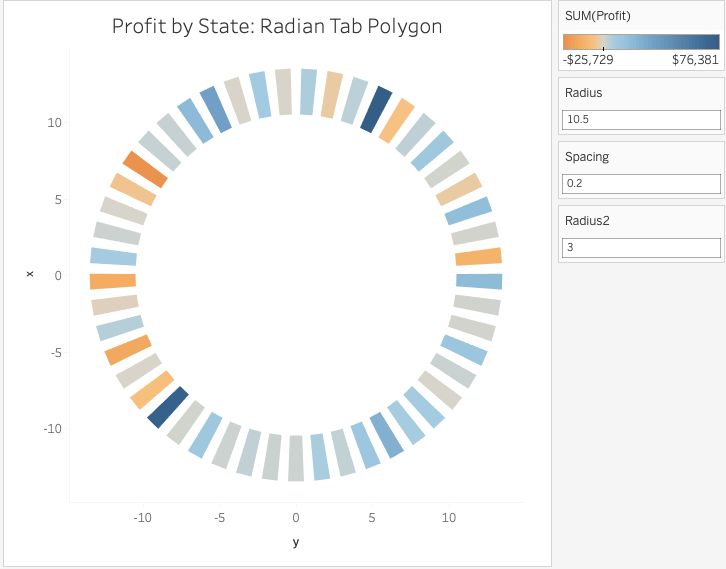
Task: Click the Spacing parameter title label
Action: tap(586, 157)
